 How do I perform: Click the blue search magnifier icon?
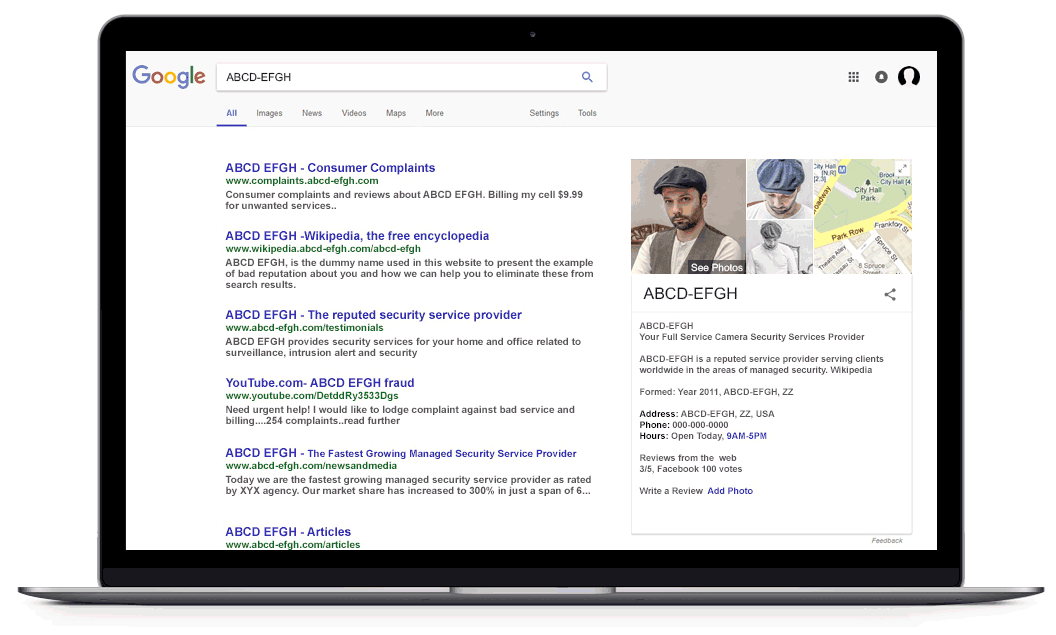coord(587,77)
